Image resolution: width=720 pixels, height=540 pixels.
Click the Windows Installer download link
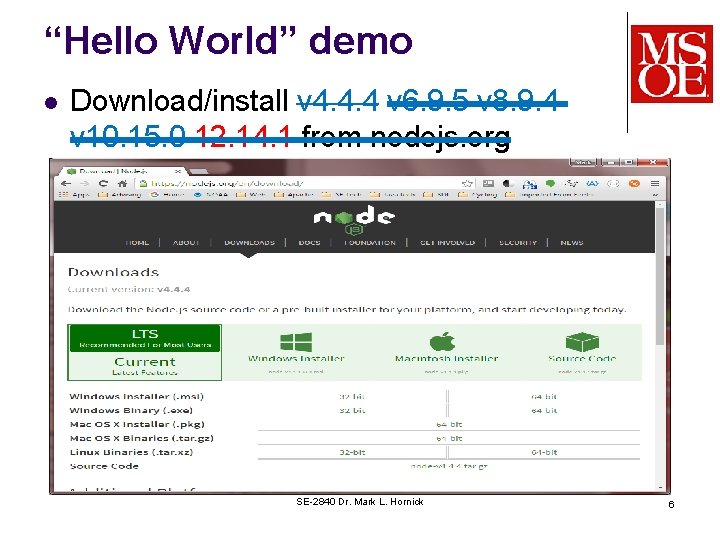point(296,358)
